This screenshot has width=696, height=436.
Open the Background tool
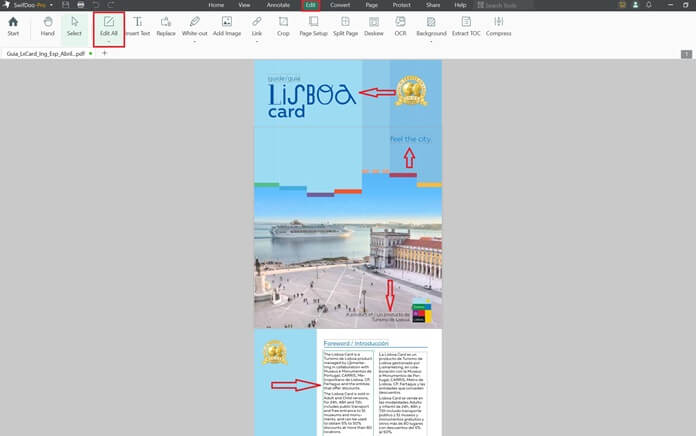(x=431, y=26)
